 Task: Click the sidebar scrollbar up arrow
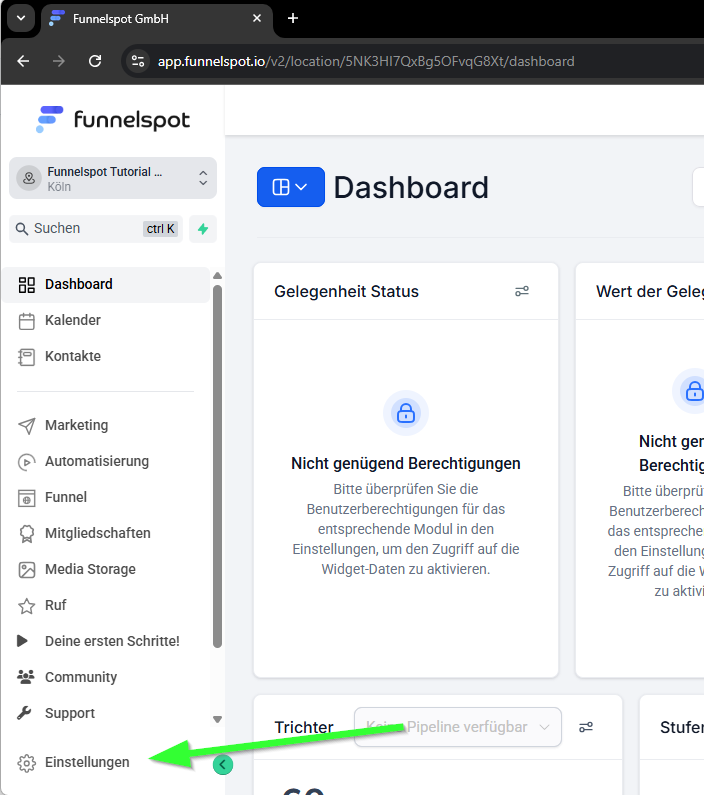pos(217,276)
